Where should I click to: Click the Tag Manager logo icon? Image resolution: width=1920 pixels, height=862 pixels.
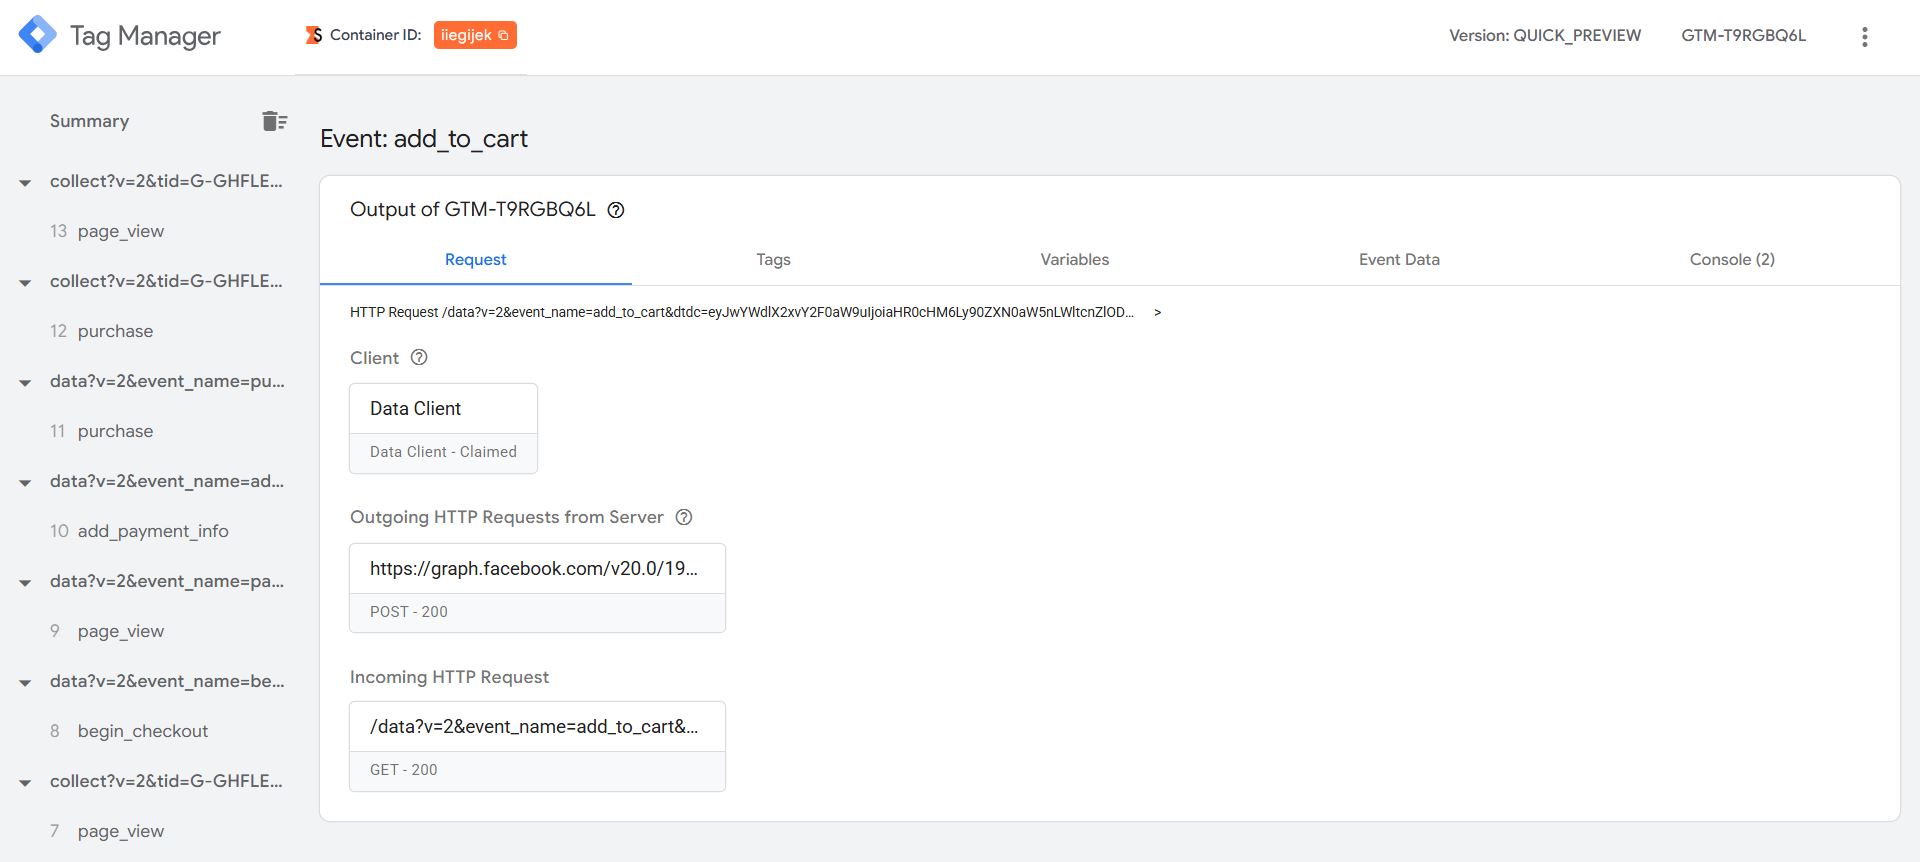coord(38,35)
